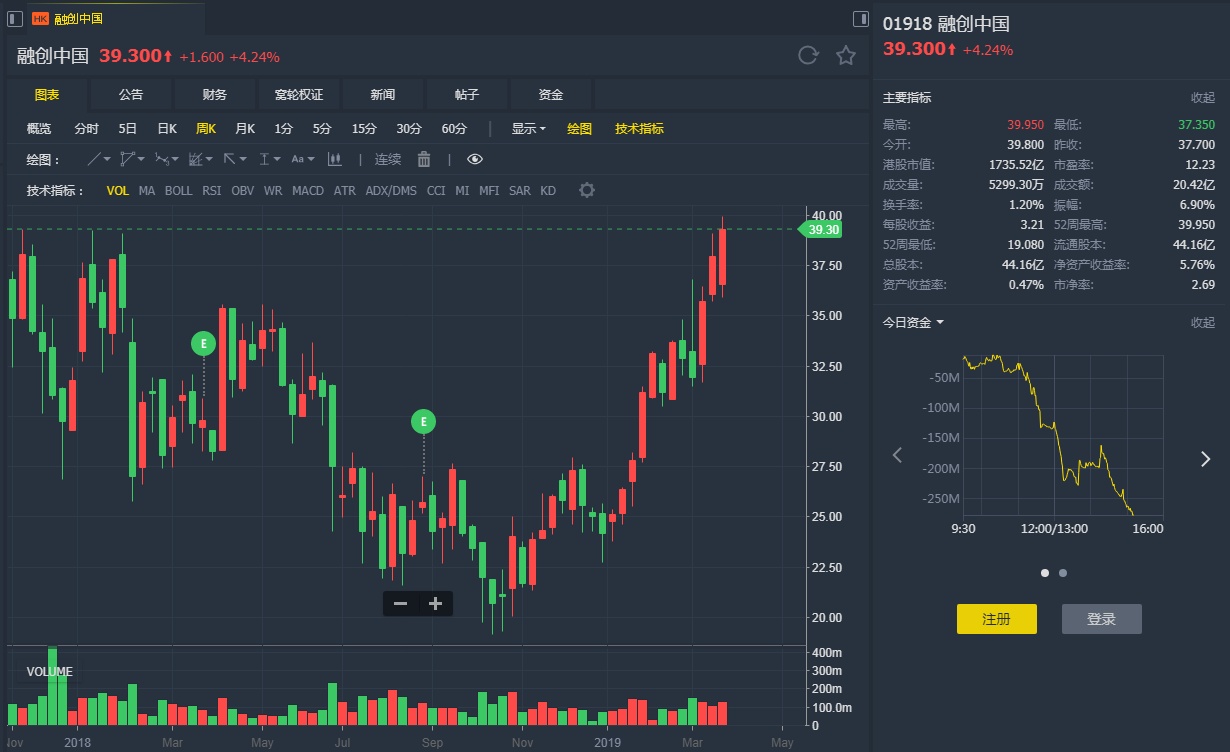The height and width of the screenshot is (752, 1230).
Task: Delete drawings with the trash icon
Action: coord(424,159)
